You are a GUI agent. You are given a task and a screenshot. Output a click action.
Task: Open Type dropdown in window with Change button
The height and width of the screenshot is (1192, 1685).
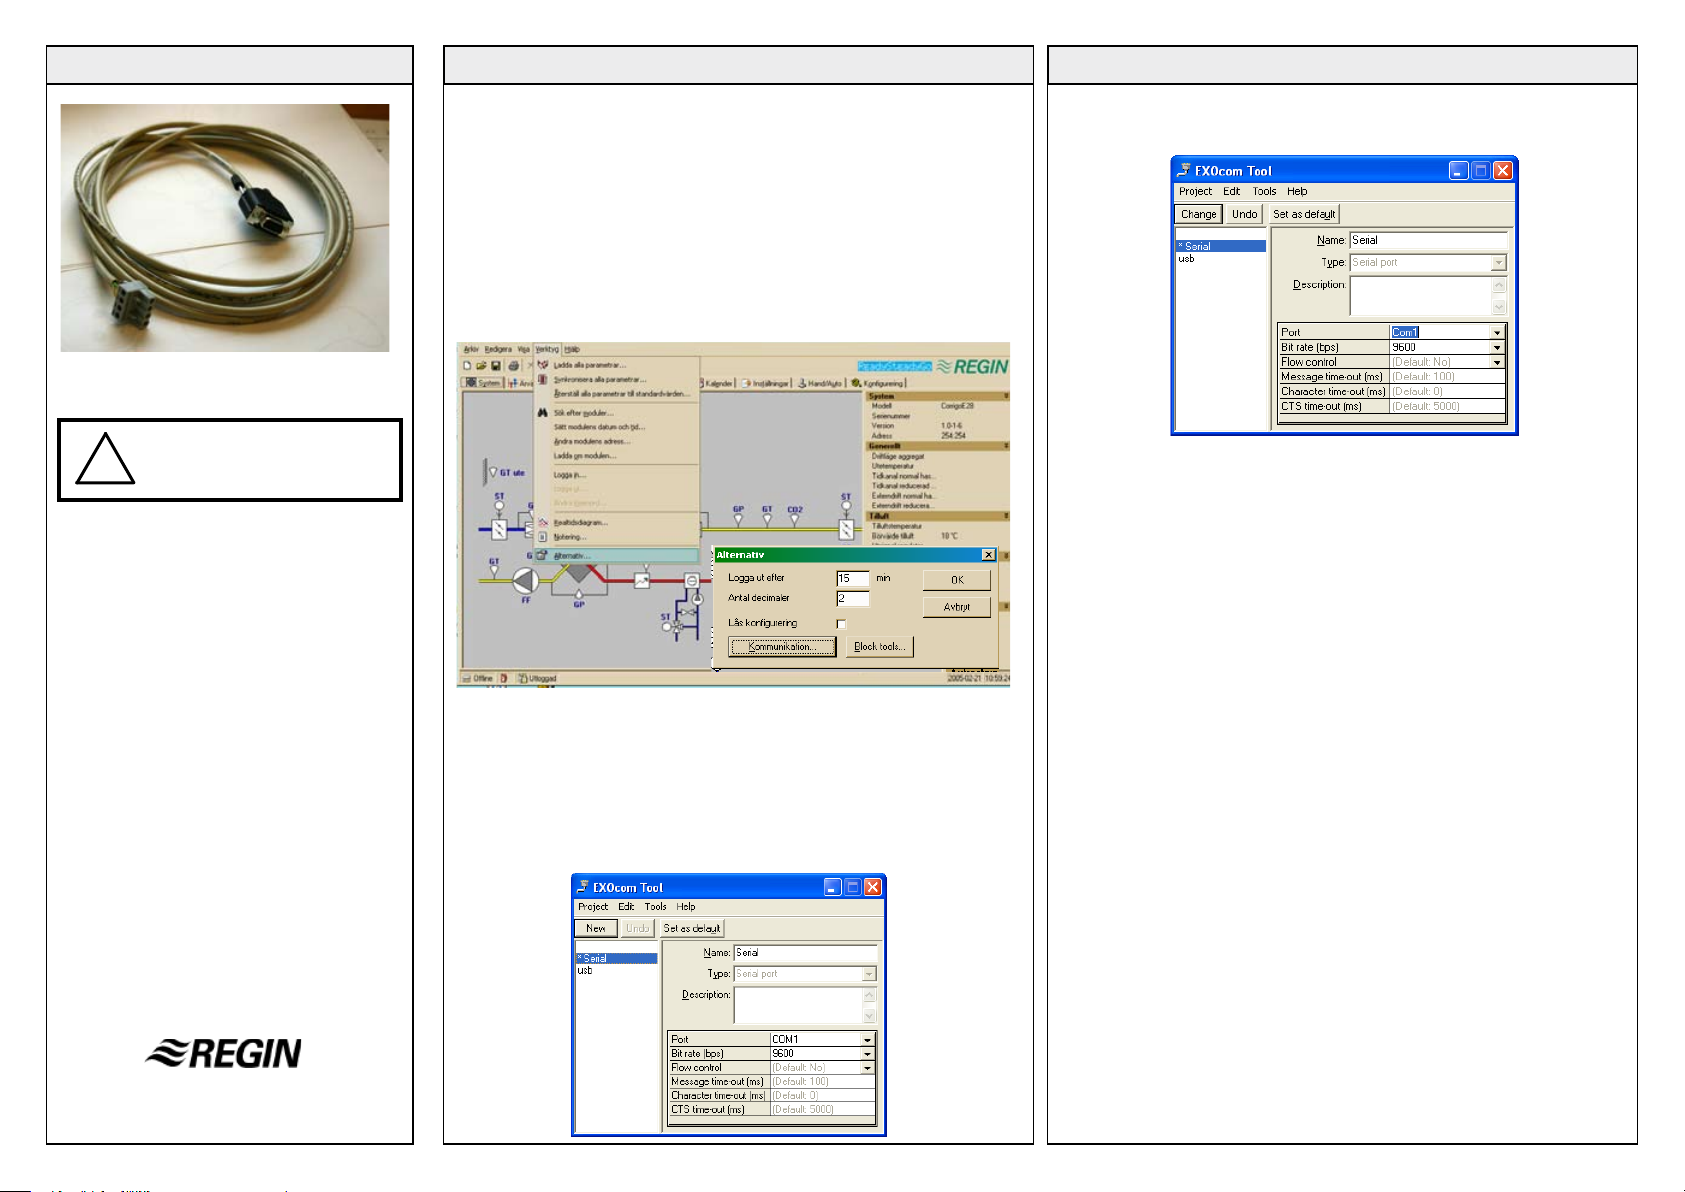point(1498,262)
